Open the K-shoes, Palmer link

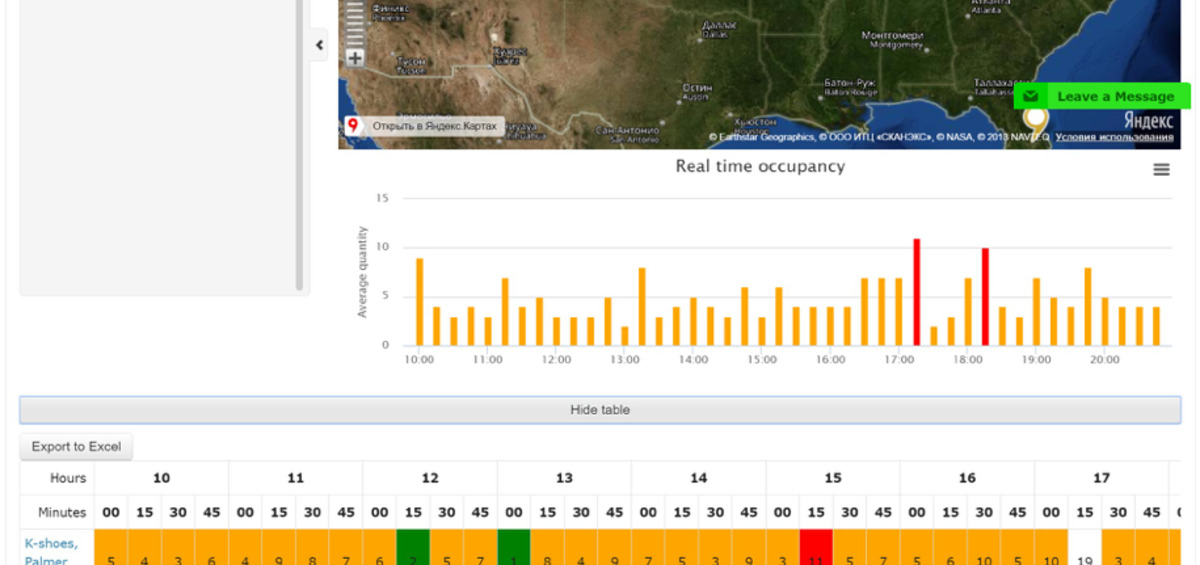(x=51, y=551)
